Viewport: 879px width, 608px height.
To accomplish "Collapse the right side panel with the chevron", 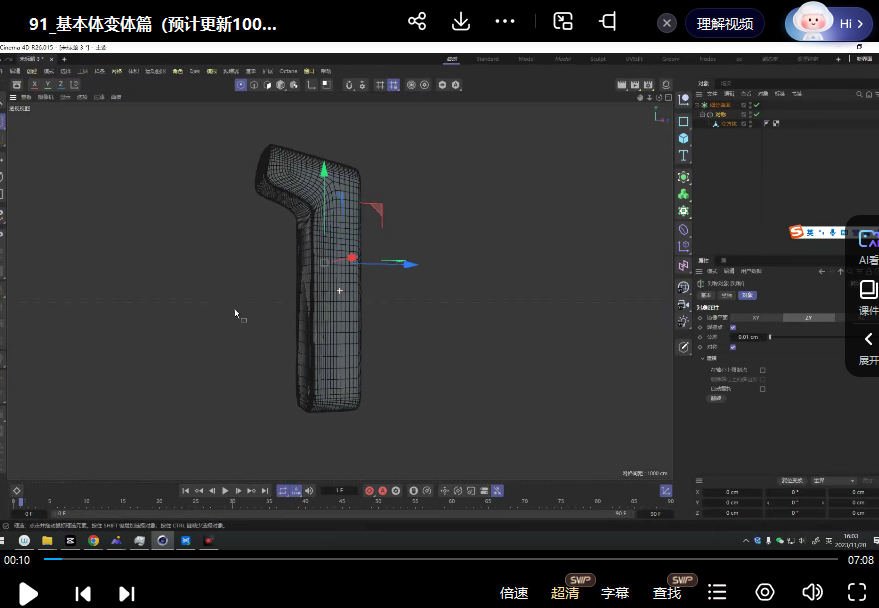I will click(866, 339).
